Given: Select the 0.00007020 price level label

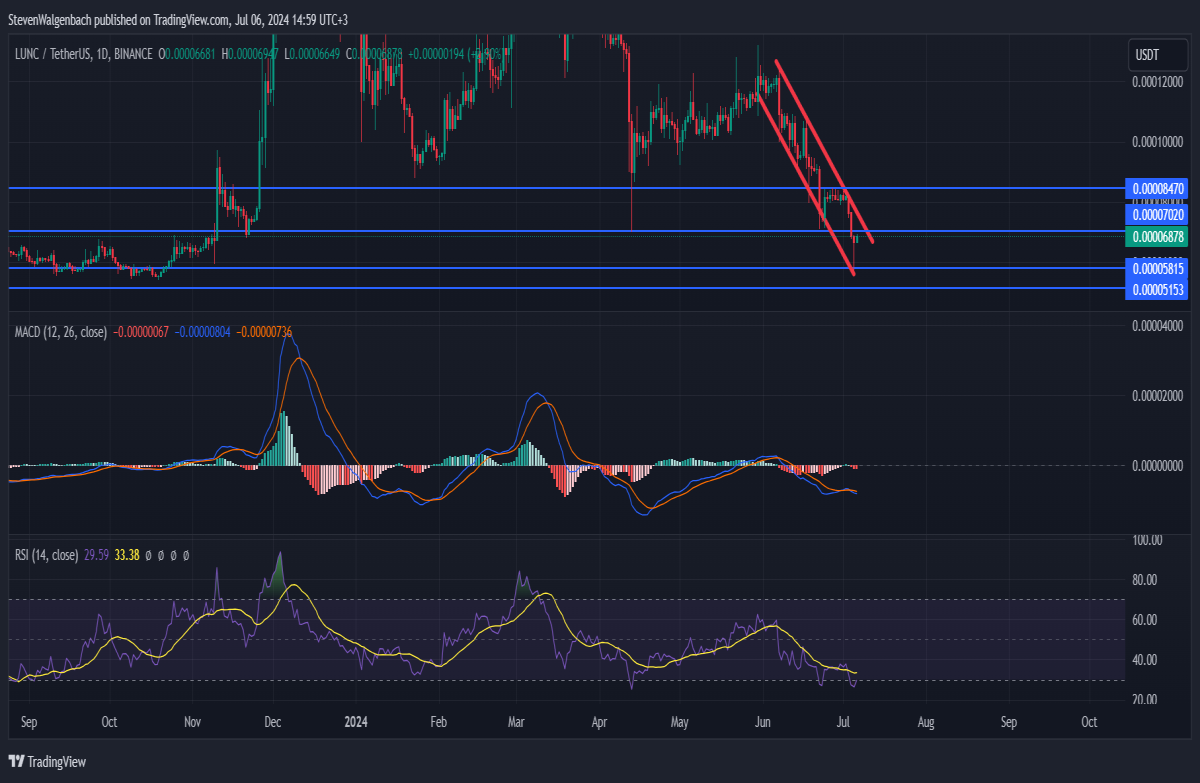Looking at the screenshot, I should (1158, 214).
